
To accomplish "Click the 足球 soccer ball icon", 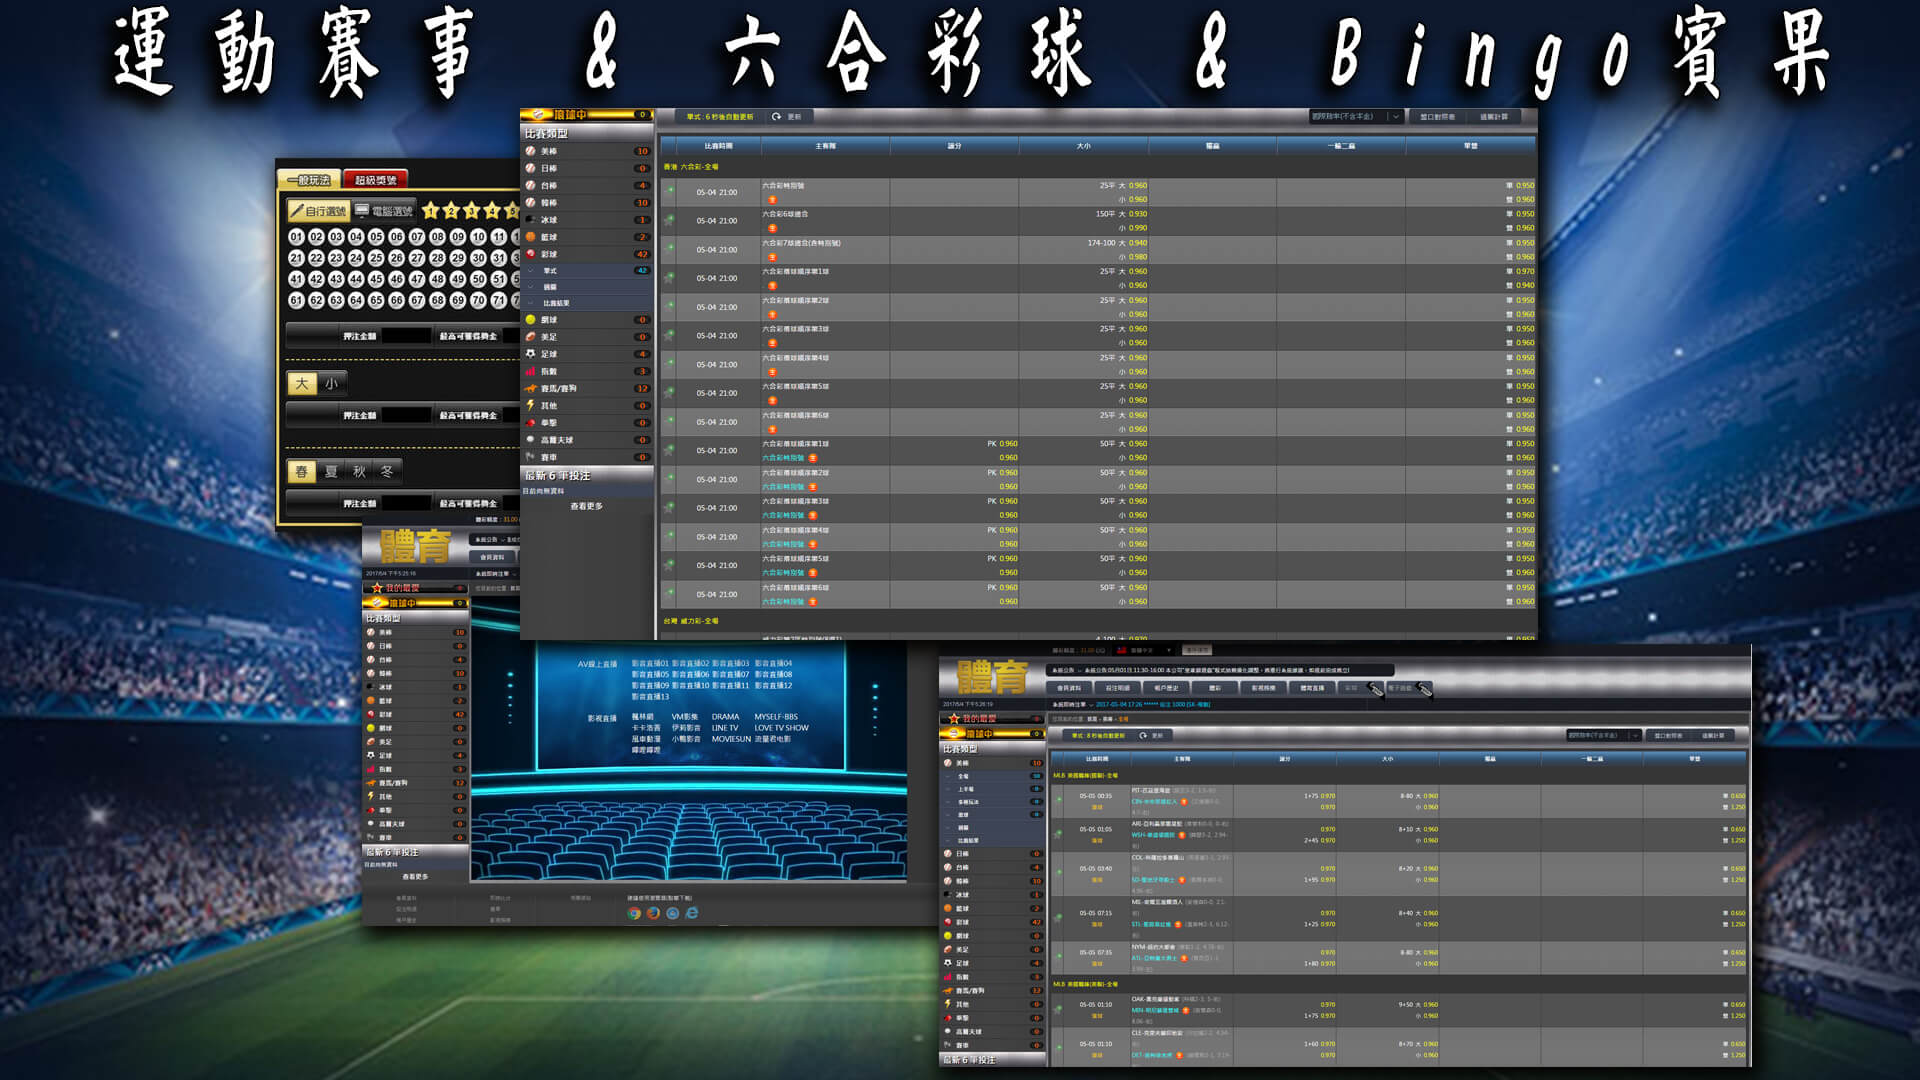I will [531, 354].
